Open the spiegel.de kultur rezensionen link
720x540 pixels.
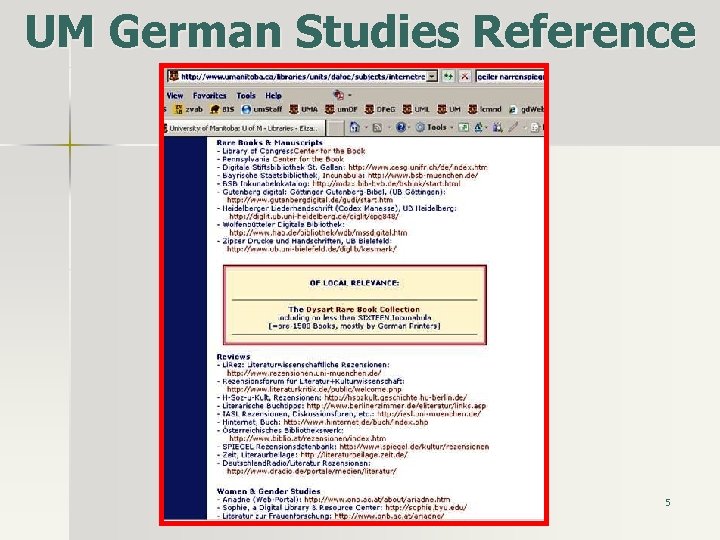414,446
